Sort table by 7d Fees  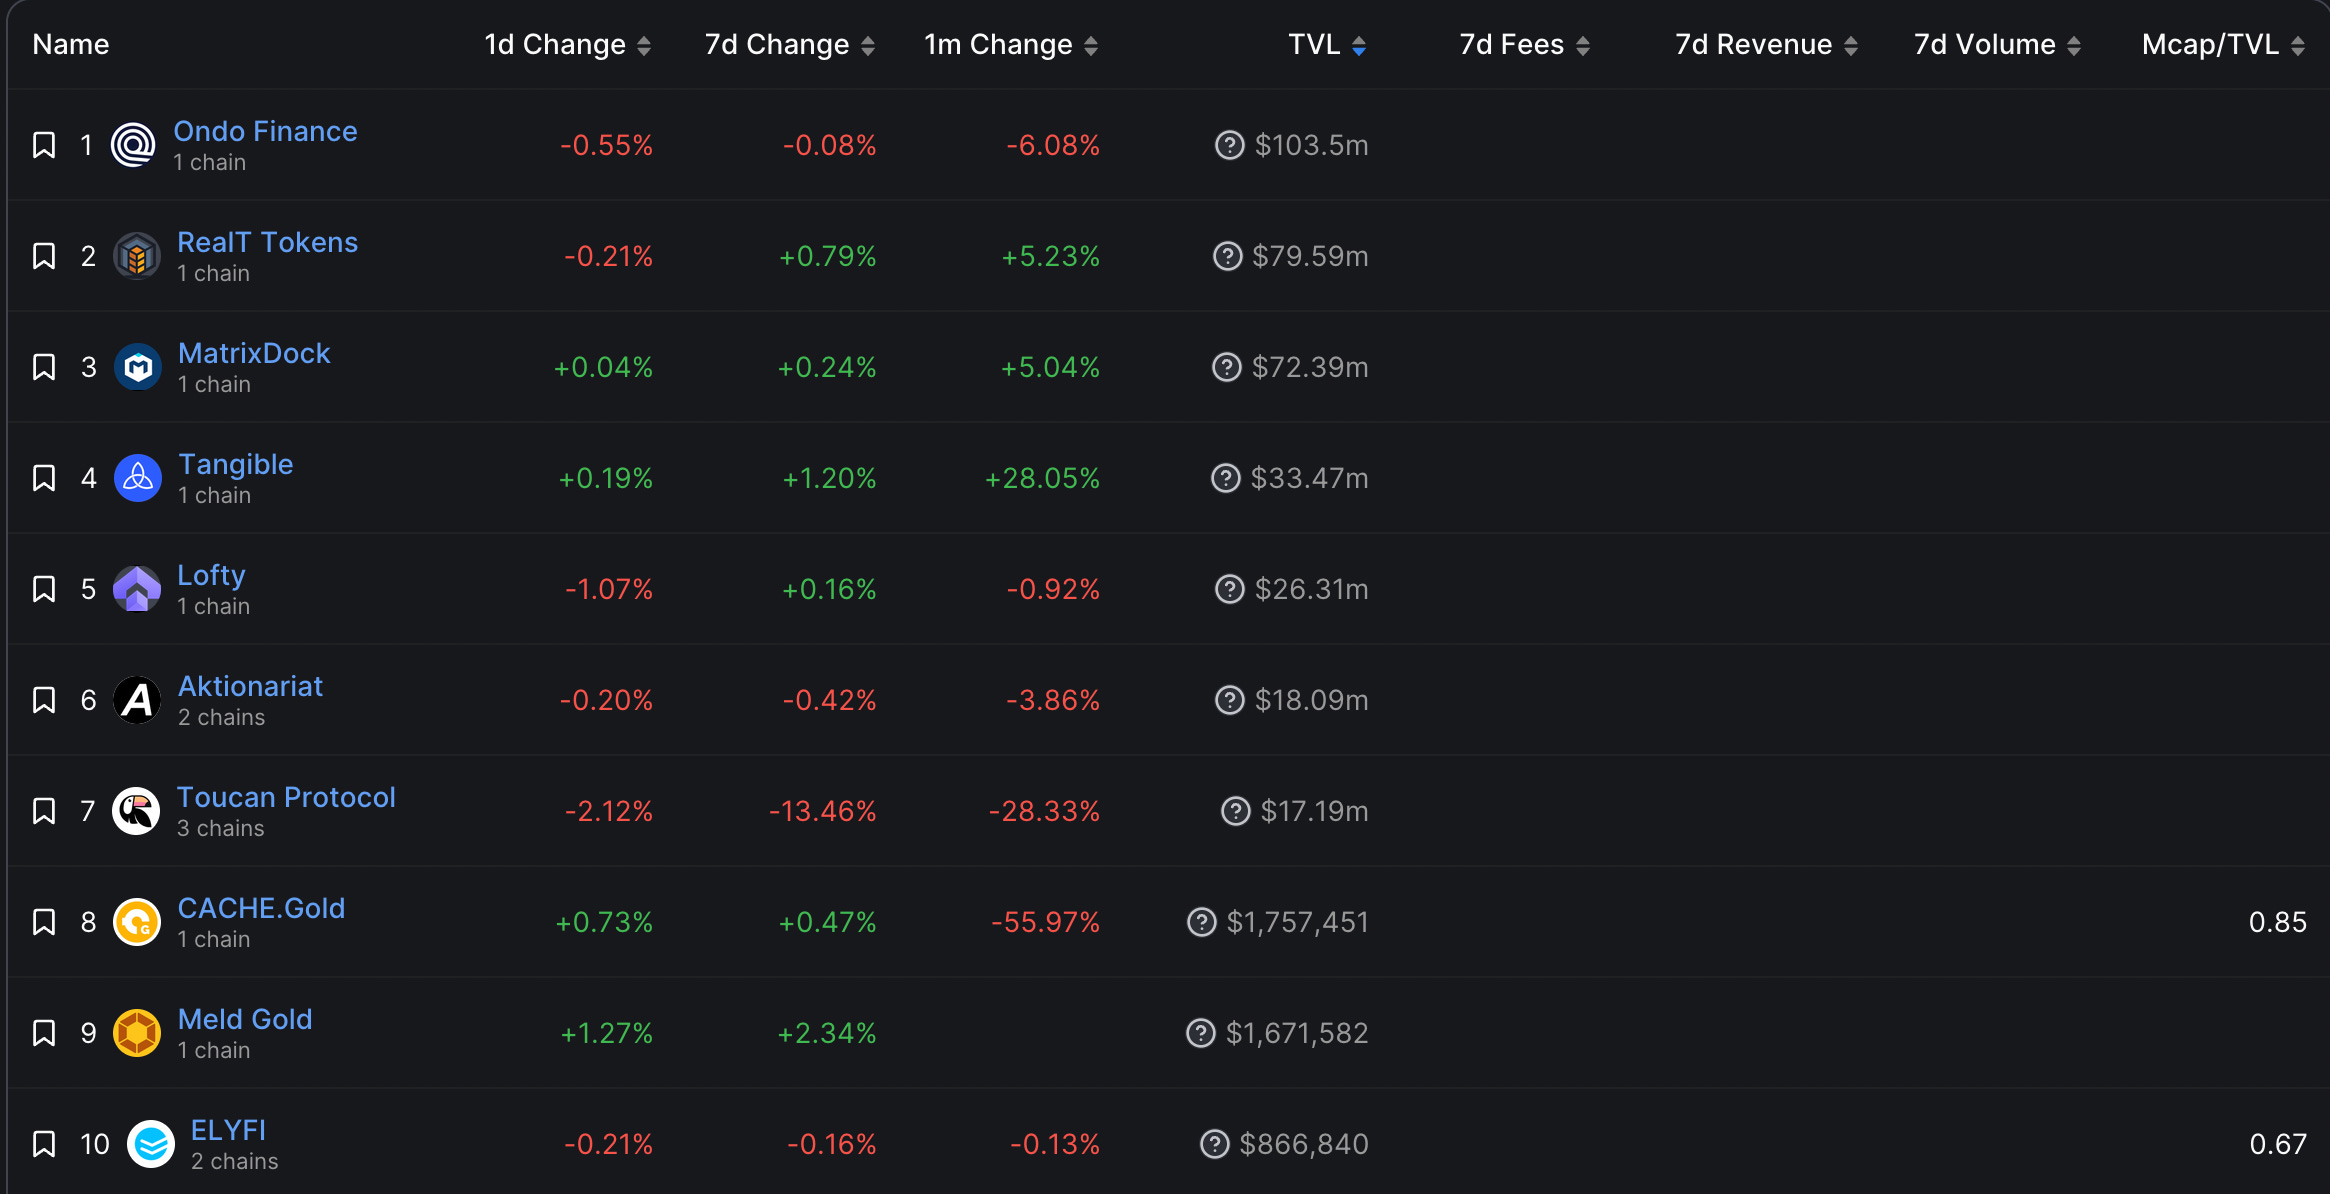pyautogui.click(x=1524, y=45)
